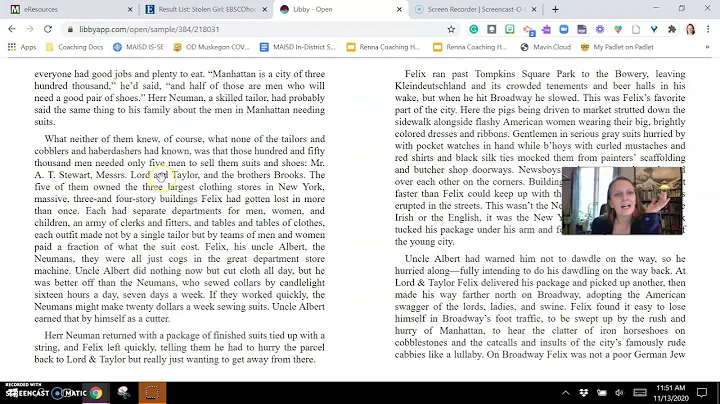Open Chrome from the taskbar
720x404 pixels.
click(96, 393)
